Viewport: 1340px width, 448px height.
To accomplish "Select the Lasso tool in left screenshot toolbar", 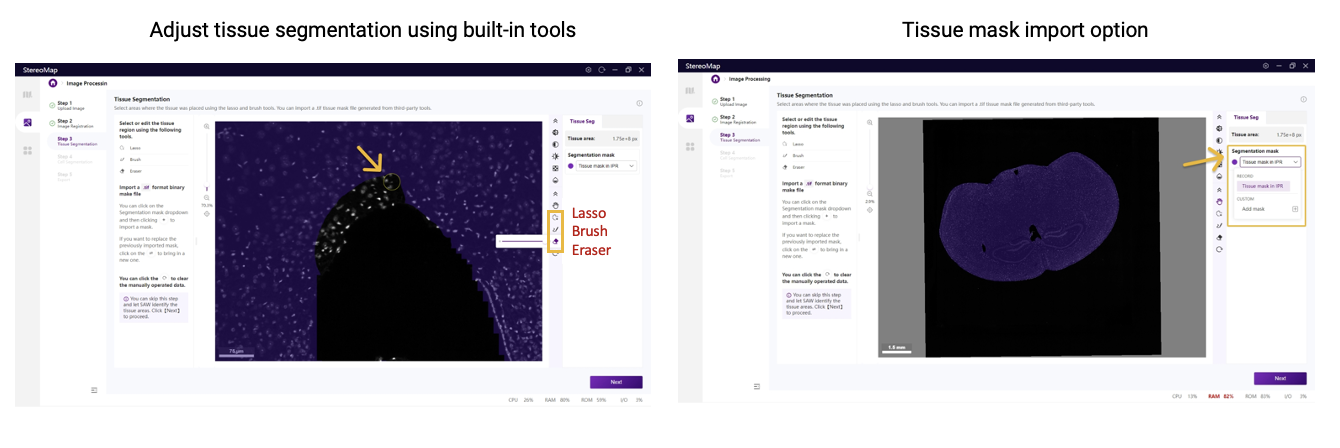I will click(x=555, y=216).
